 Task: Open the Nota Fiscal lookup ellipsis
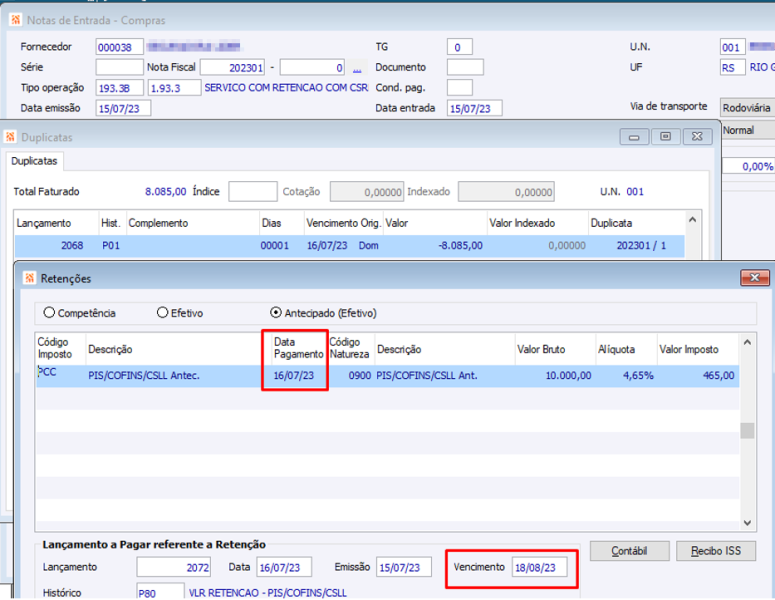click(356, 68)
